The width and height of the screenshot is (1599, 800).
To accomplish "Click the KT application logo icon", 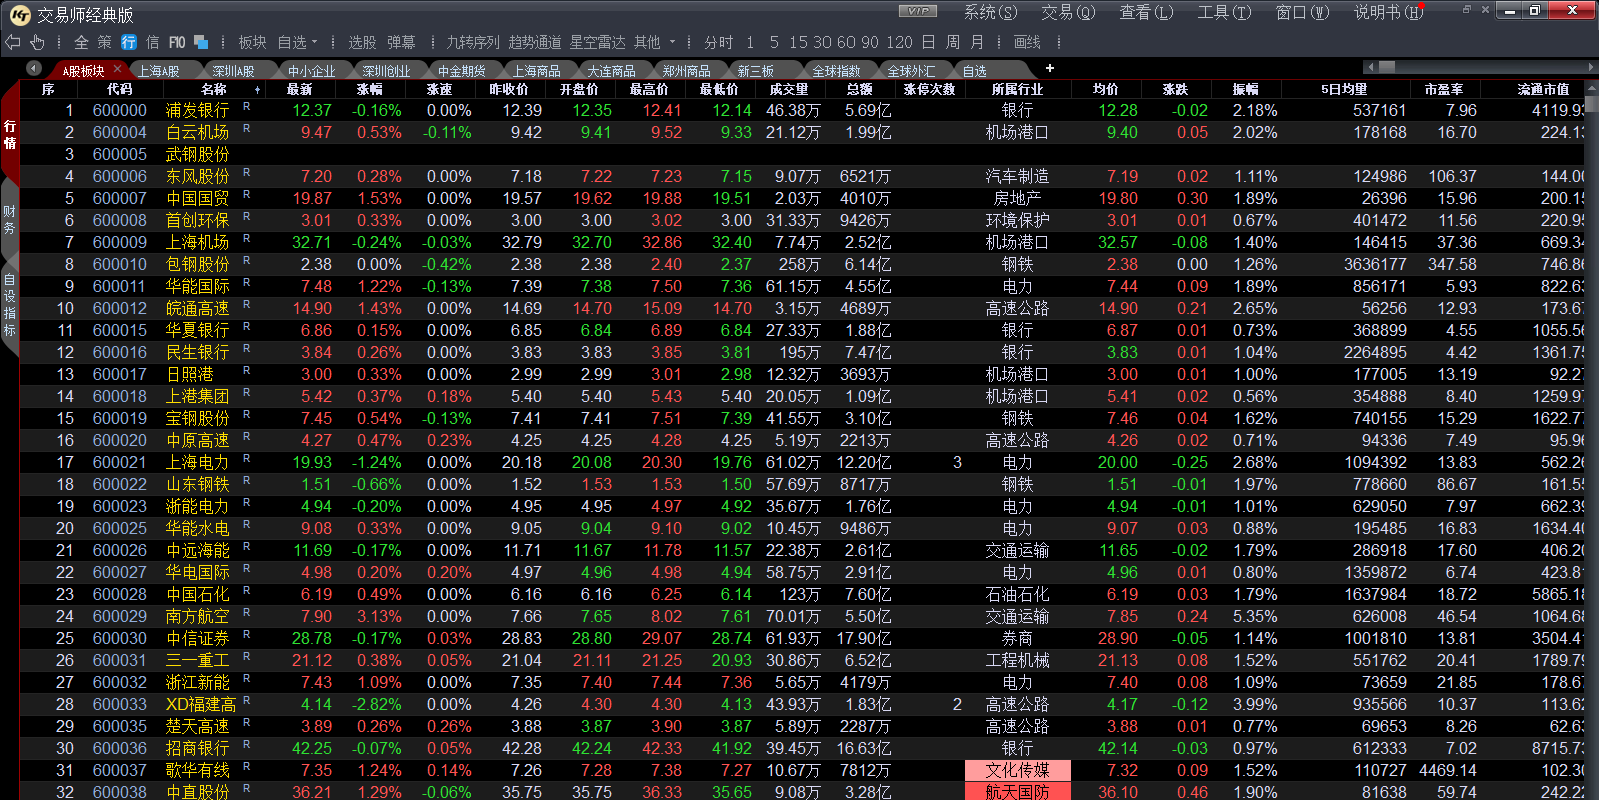I will [x=20, y=14].
